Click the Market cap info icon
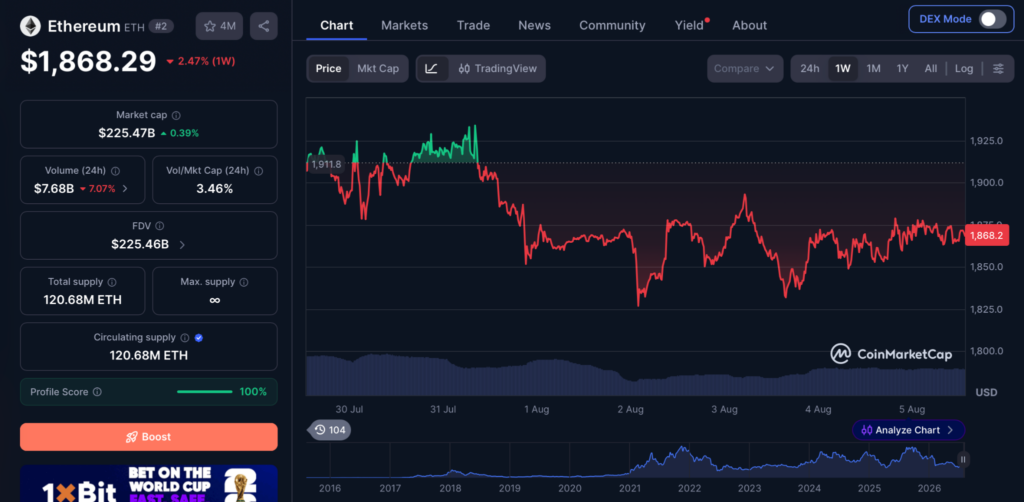Viewport: 1024px width, 502px height. pyautogui.click(x=176, y=115)
